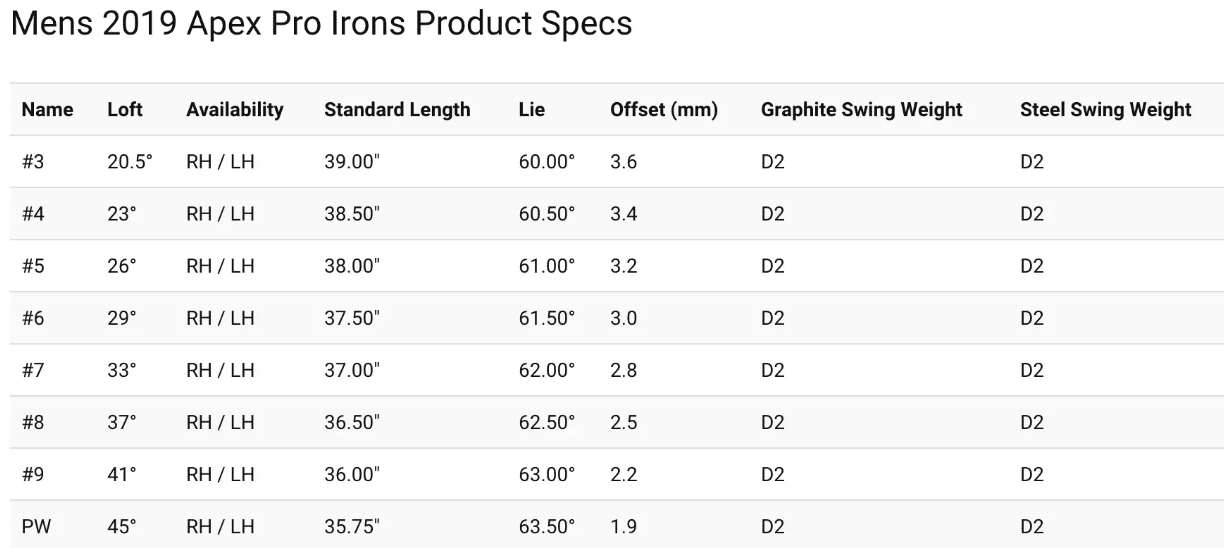This screenshot has width=1224, height=548.
Task: Select the 3.0 offset value
Action: click(624, 318)
